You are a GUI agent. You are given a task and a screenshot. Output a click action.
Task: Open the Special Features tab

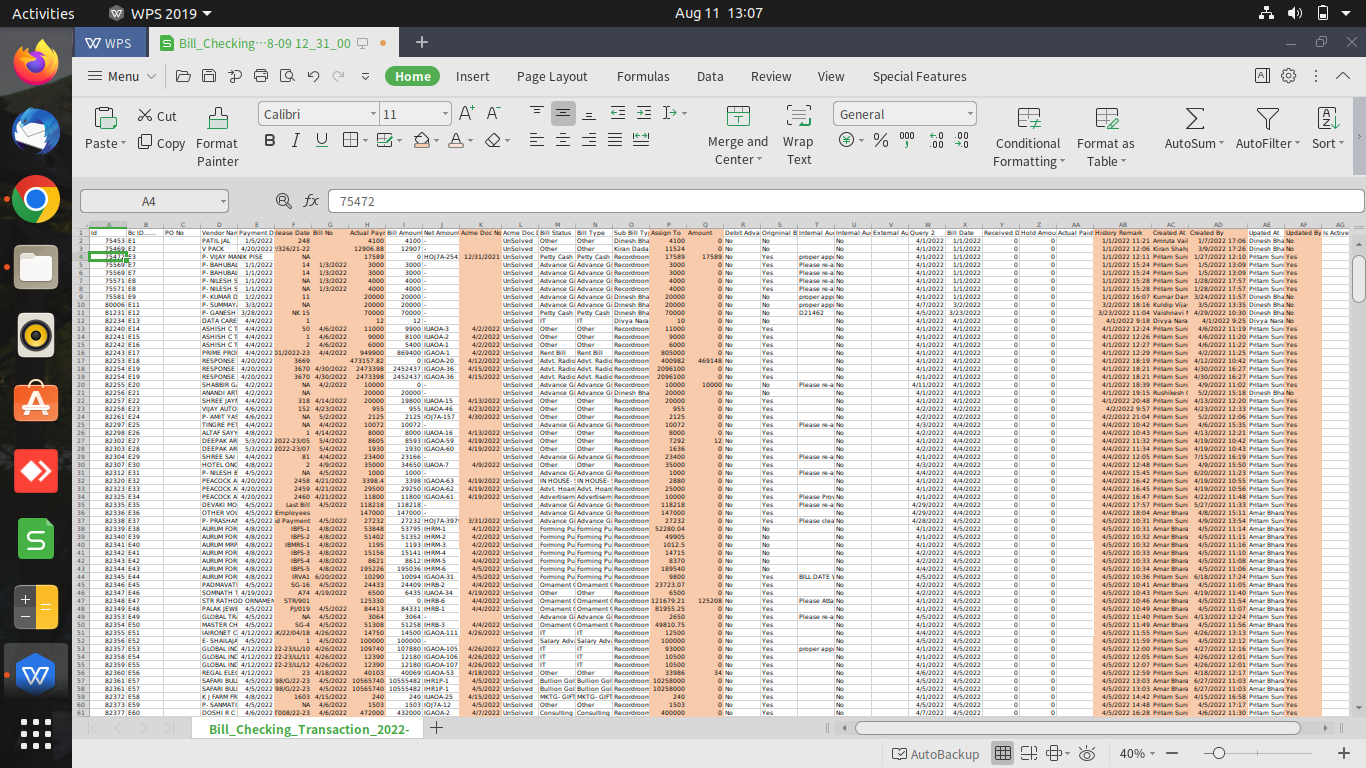point(919,76)
